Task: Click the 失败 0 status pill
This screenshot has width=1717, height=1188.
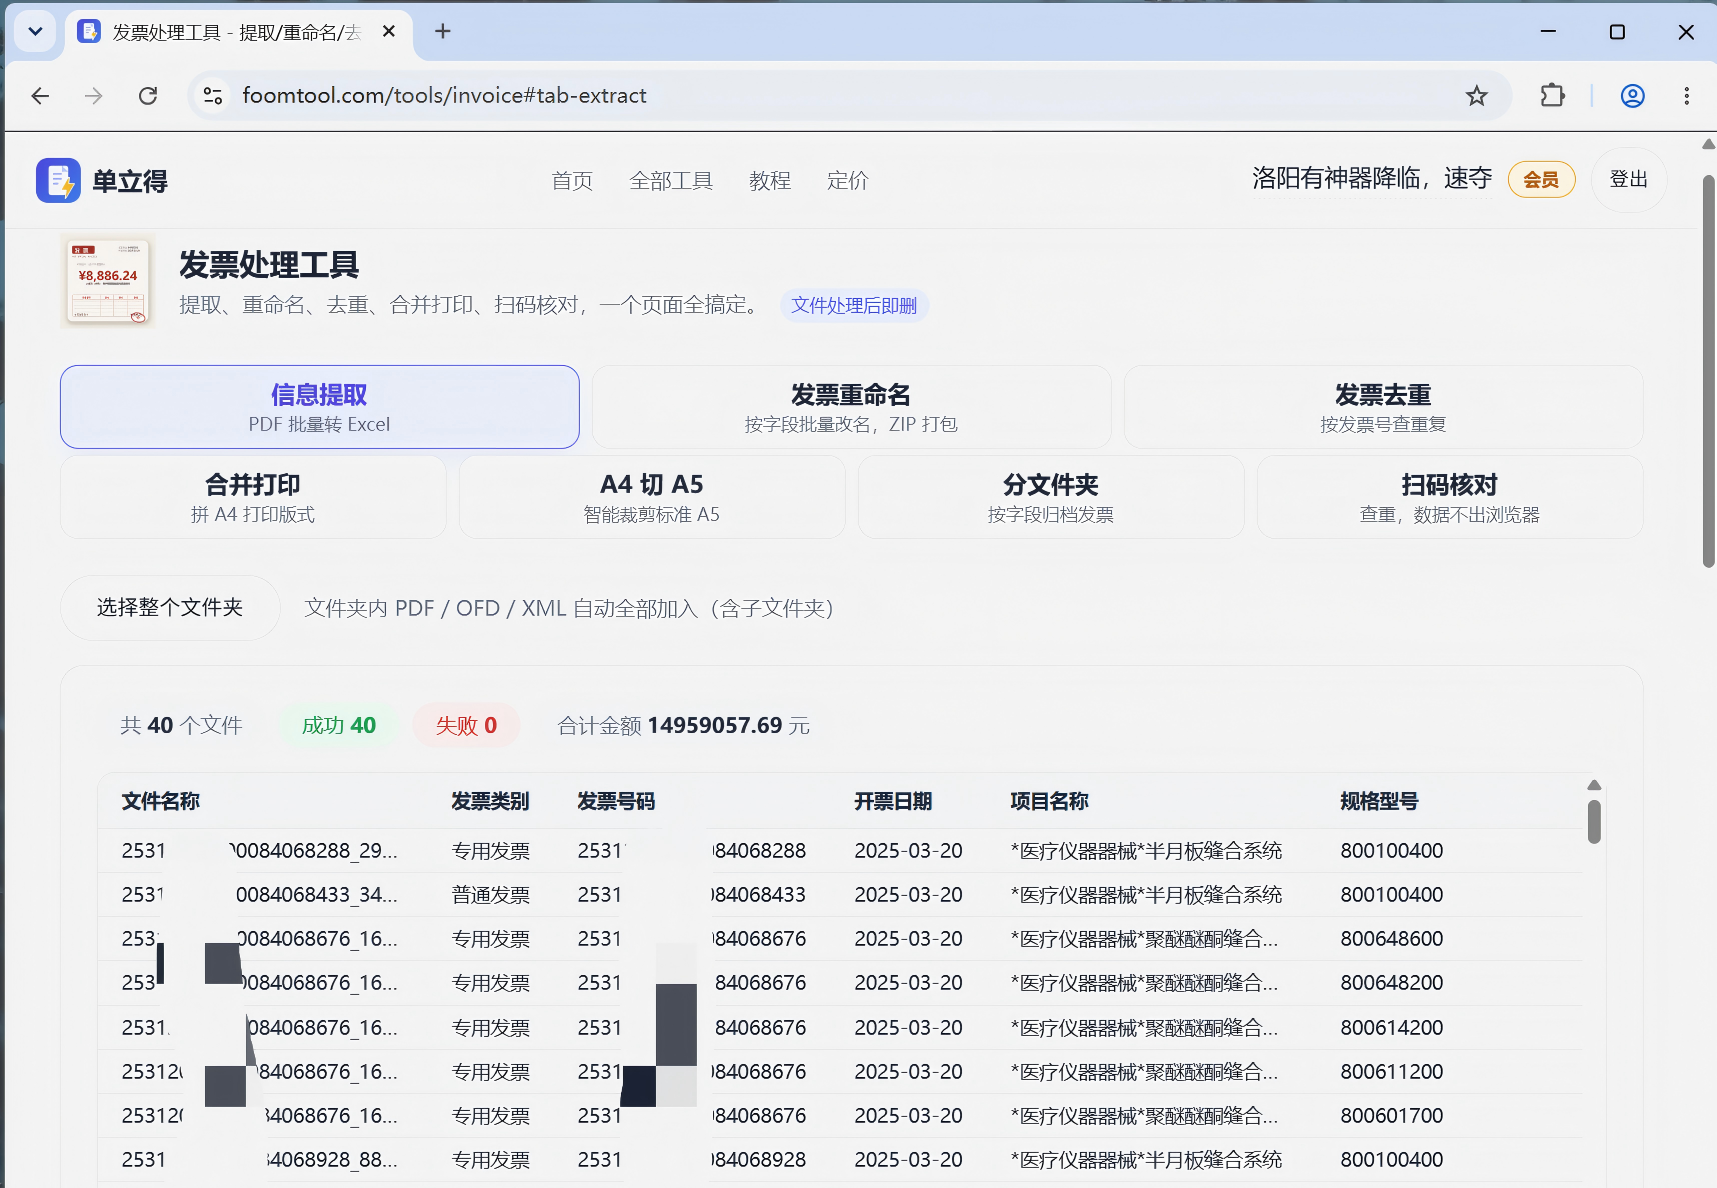Action: point(466,726)
